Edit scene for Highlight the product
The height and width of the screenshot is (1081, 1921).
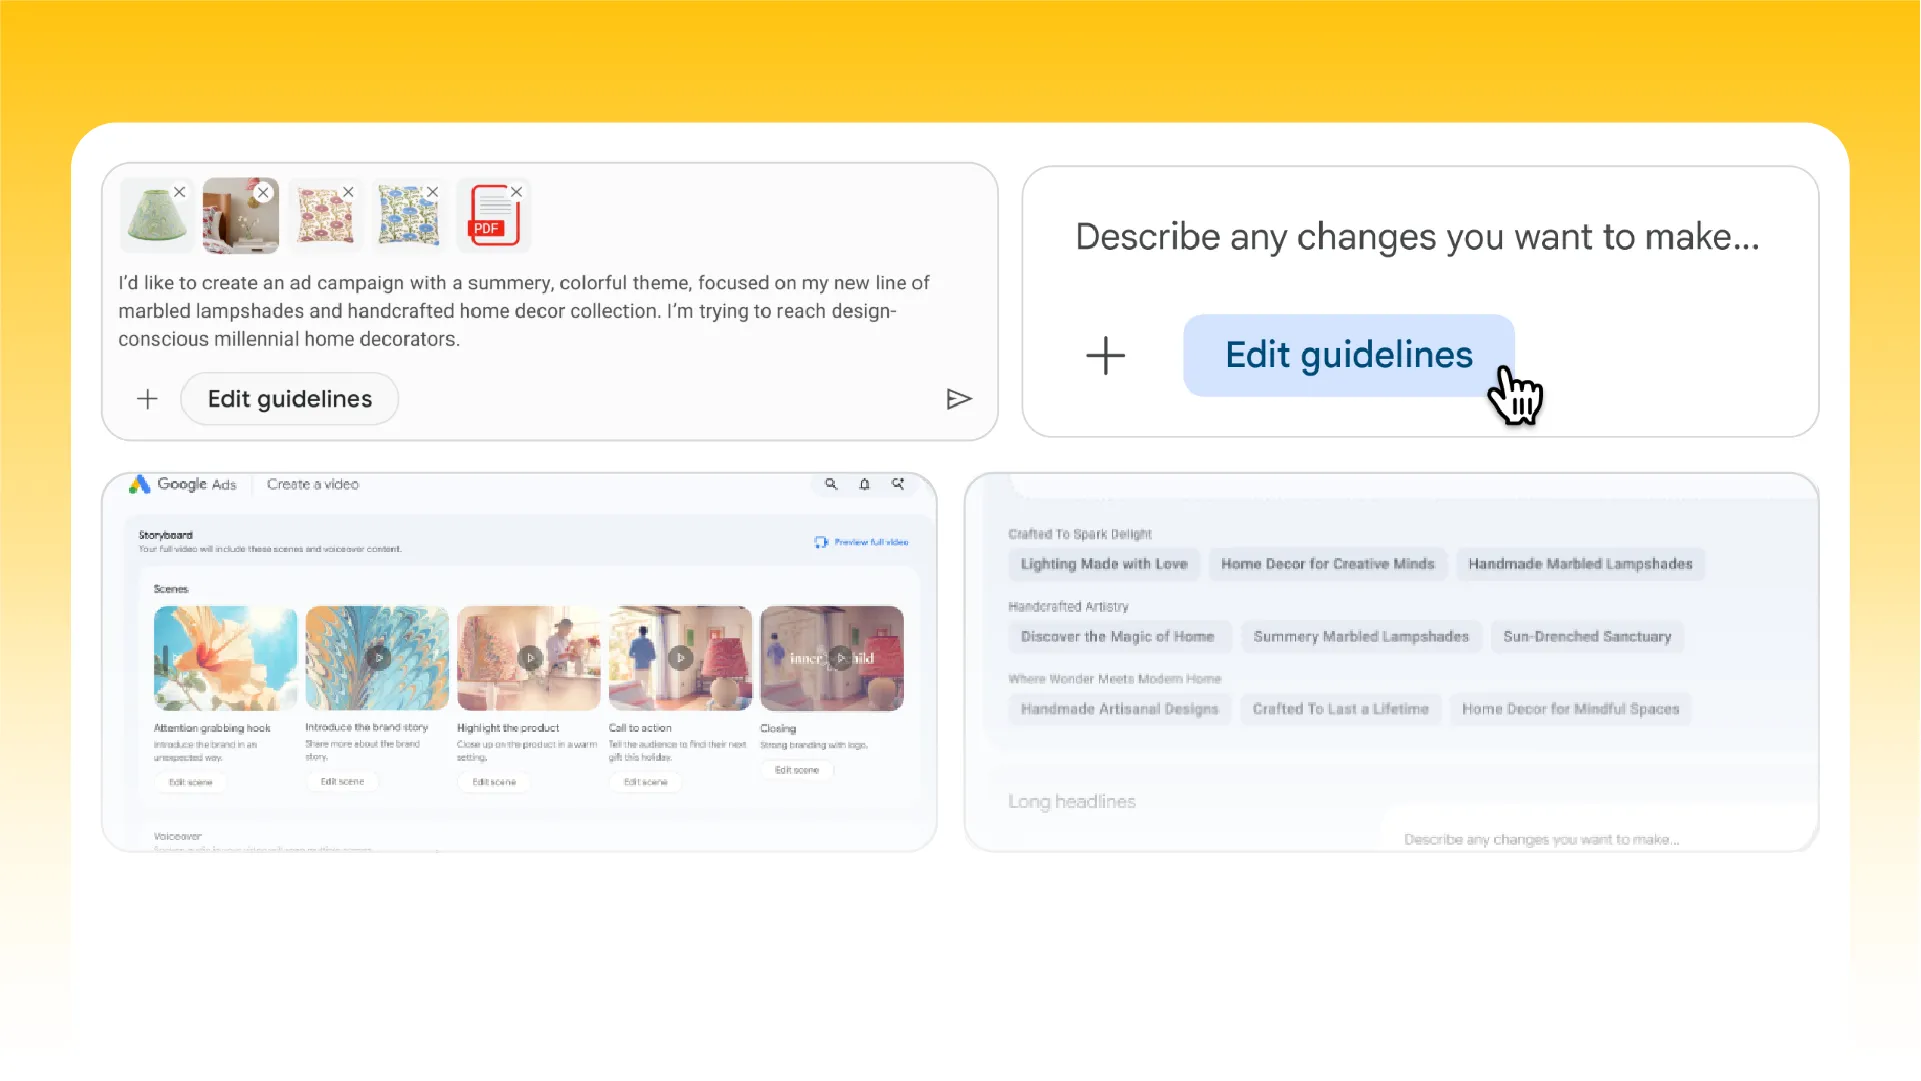[494, 782]
